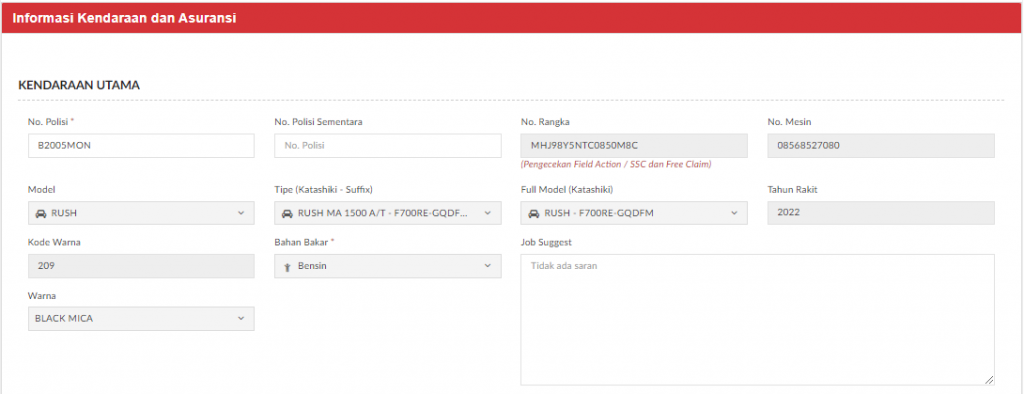Click inside the Job Suggest text area

coord(758,320)
